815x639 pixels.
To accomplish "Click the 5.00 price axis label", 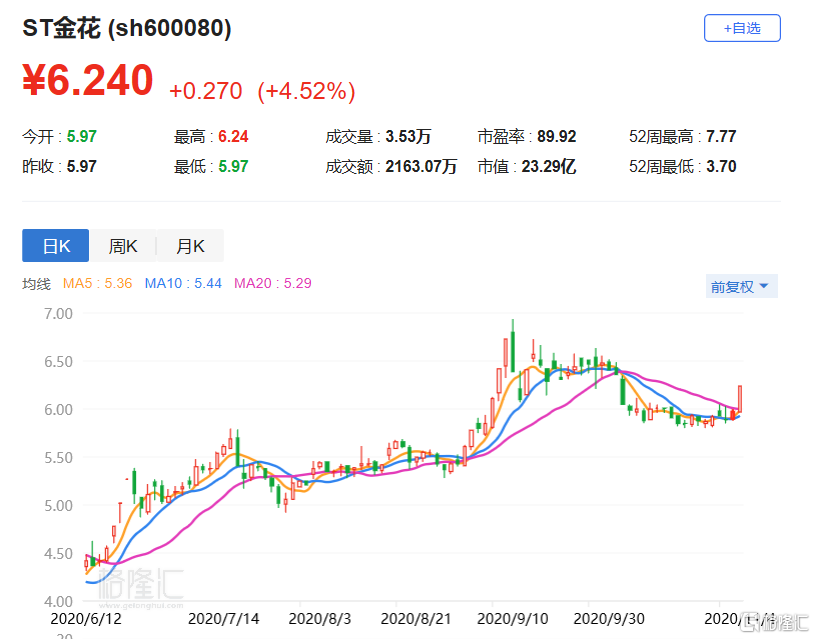I will 58,505.
